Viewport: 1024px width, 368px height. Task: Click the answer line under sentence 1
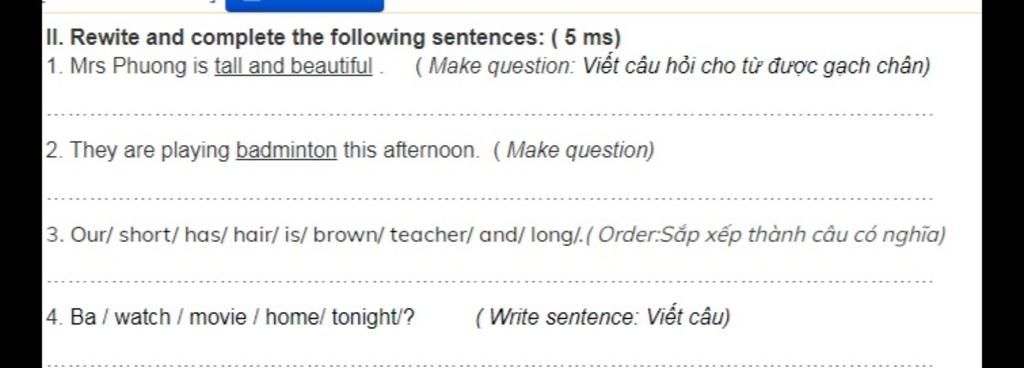[491, 115]
